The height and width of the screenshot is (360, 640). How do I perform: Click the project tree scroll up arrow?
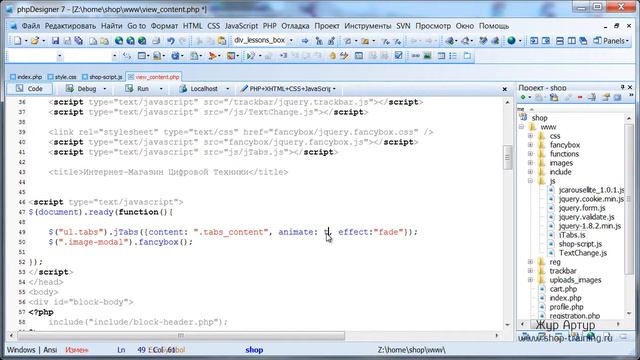click(x=629, y=118)
